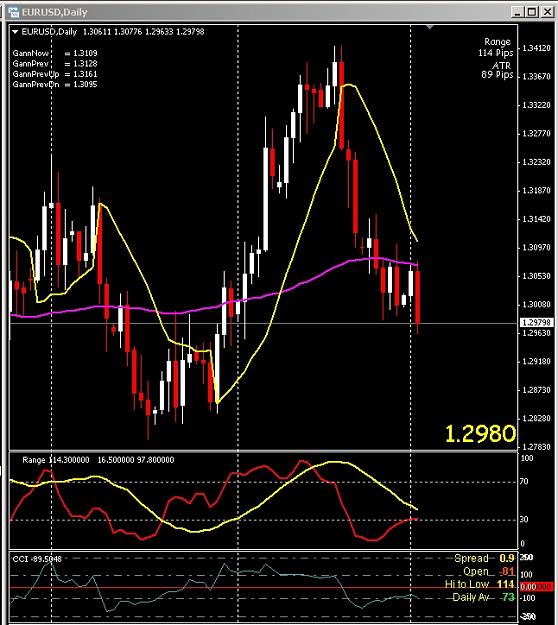
Task: Click the triangle arrow beside EURUSD,Daily label
Action: (x=15, y=31)
